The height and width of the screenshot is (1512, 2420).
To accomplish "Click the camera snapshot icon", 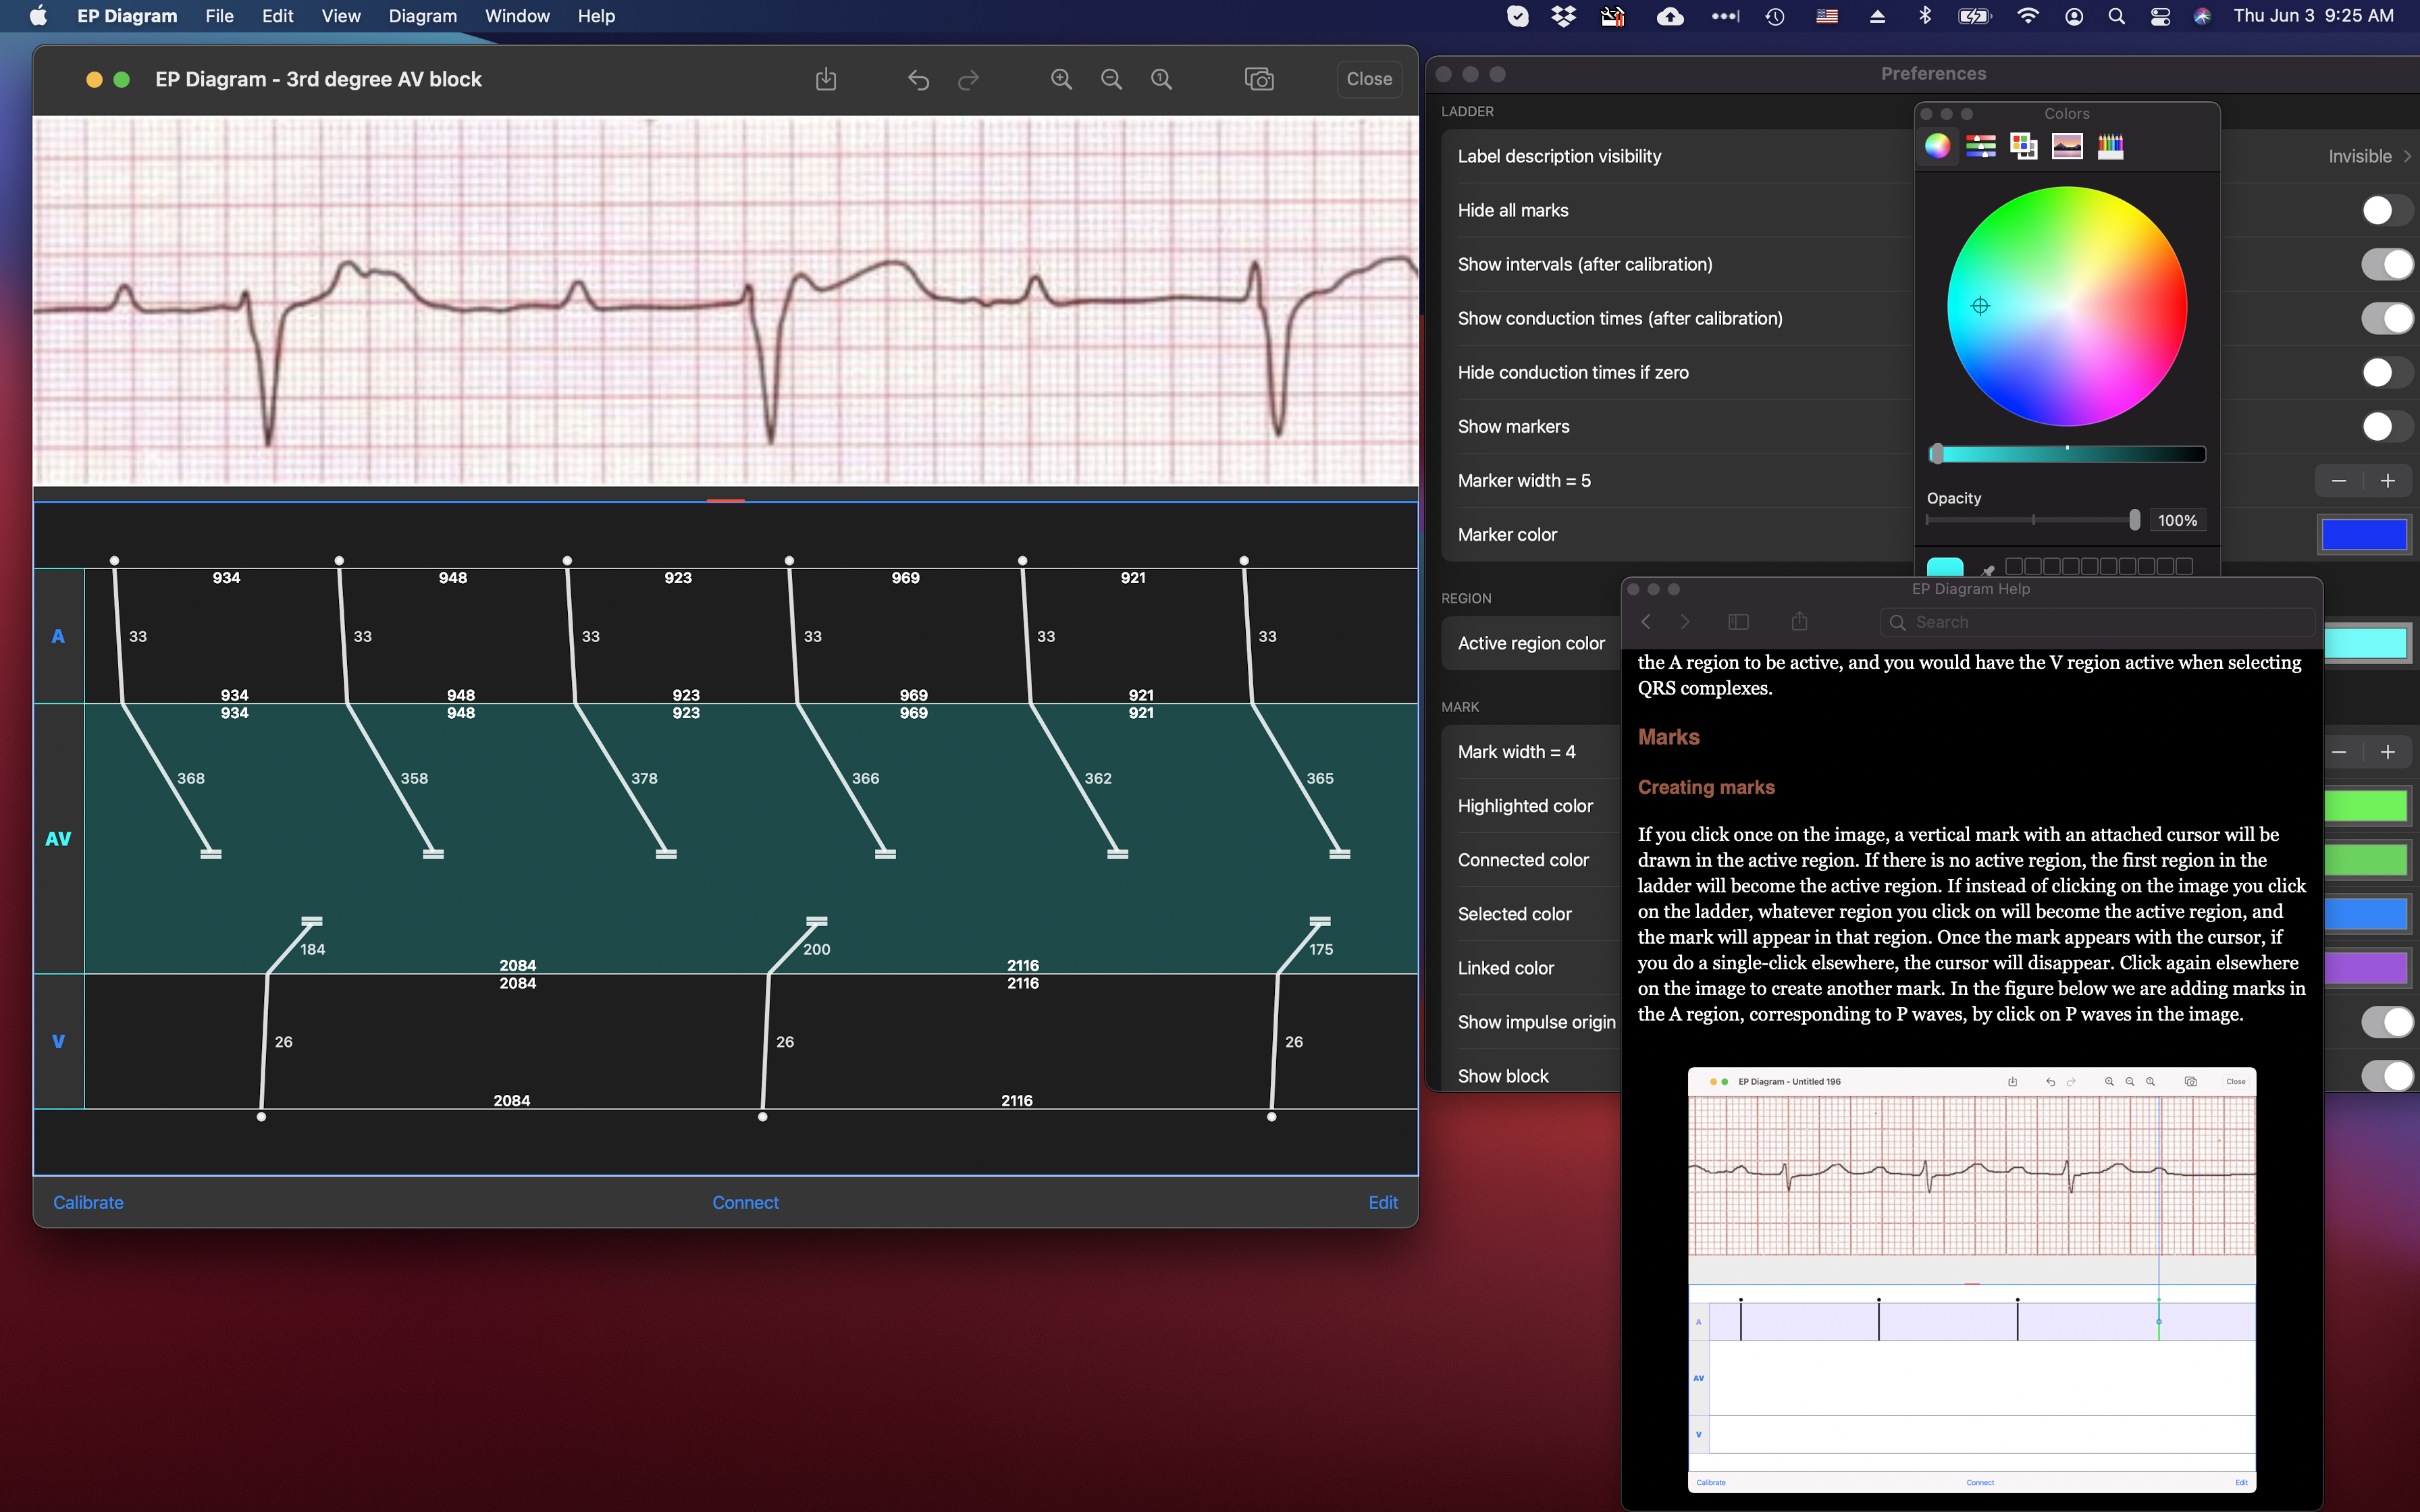I will (x=1259, y=79).
